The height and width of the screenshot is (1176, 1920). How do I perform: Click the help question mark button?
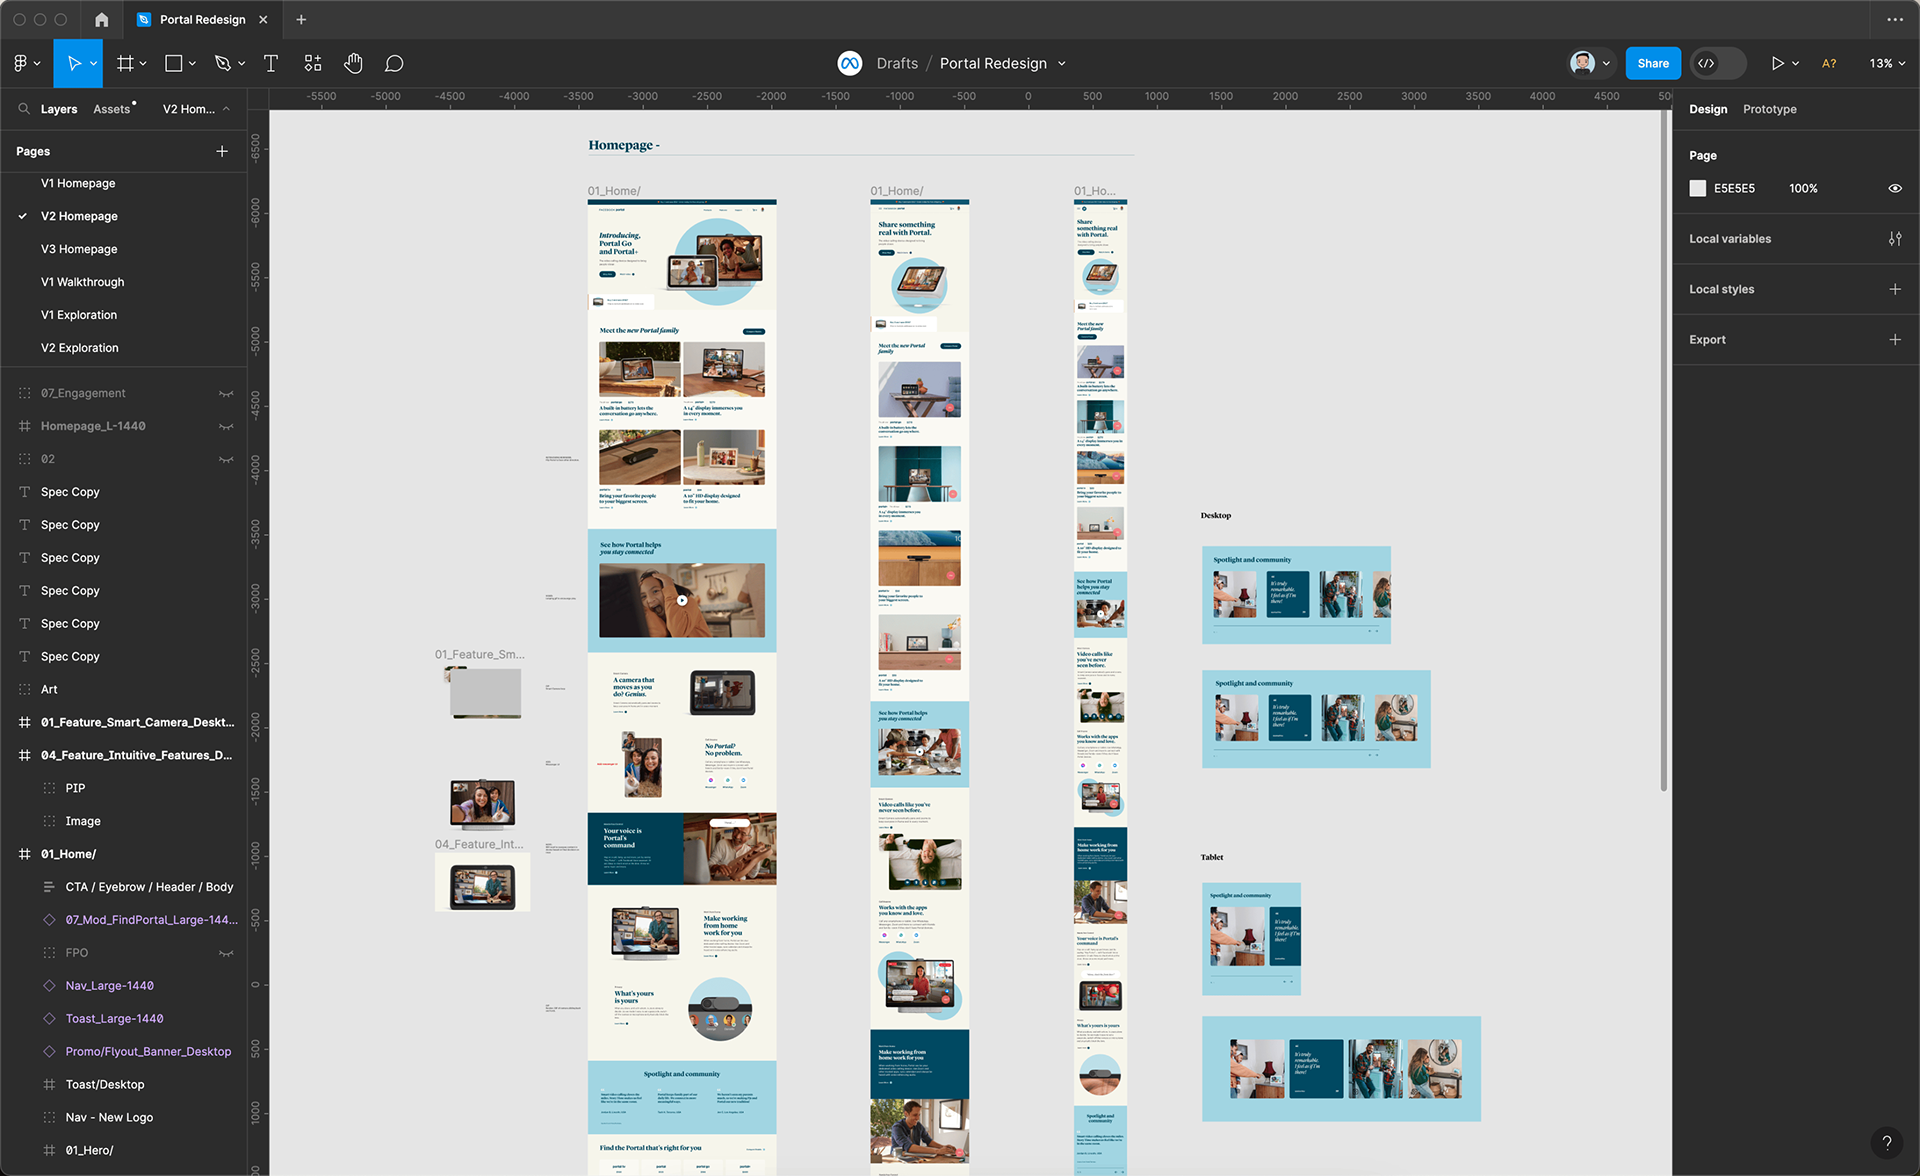click(1887, 1142)
